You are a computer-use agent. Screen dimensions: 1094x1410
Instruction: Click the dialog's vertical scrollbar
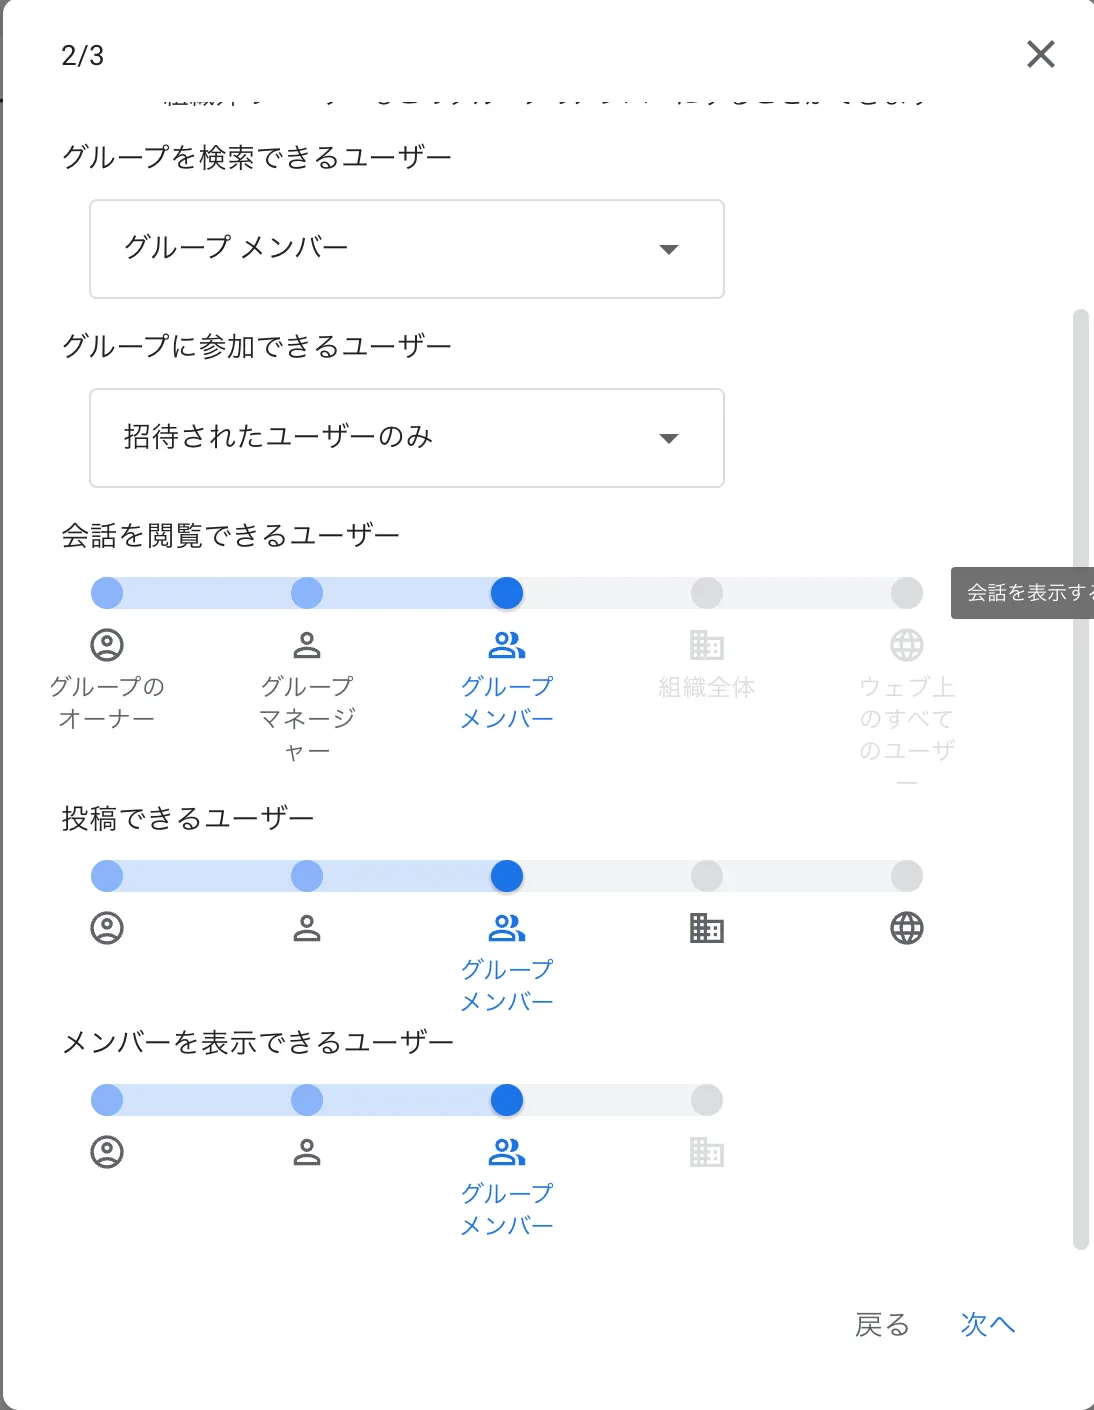[1080, 780]
